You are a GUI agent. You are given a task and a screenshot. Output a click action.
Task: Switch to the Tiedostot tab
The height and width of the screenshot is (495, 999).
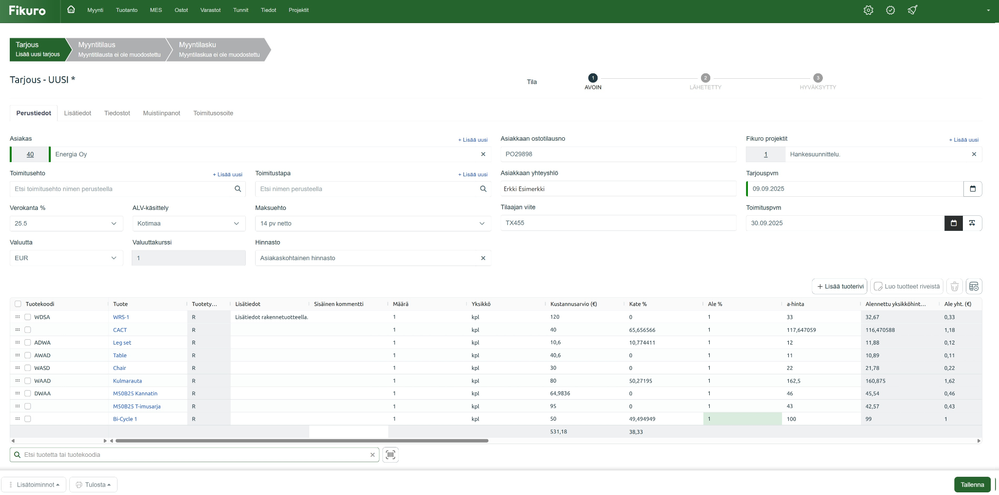117,113
